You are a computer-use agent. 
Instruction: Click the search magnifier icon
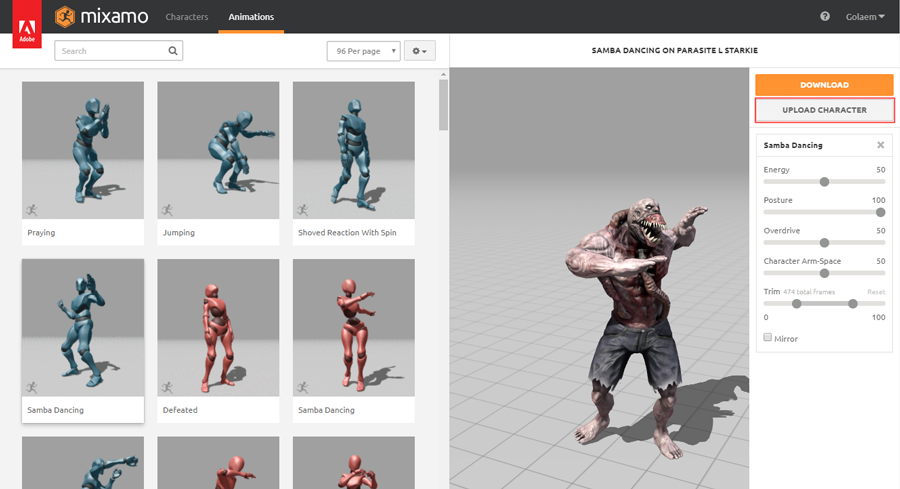point(173,51)
